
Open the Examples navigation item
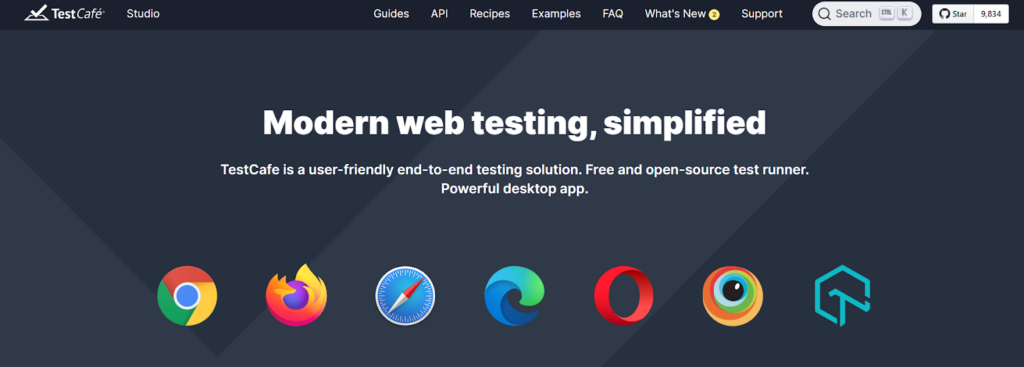(556, 14)
